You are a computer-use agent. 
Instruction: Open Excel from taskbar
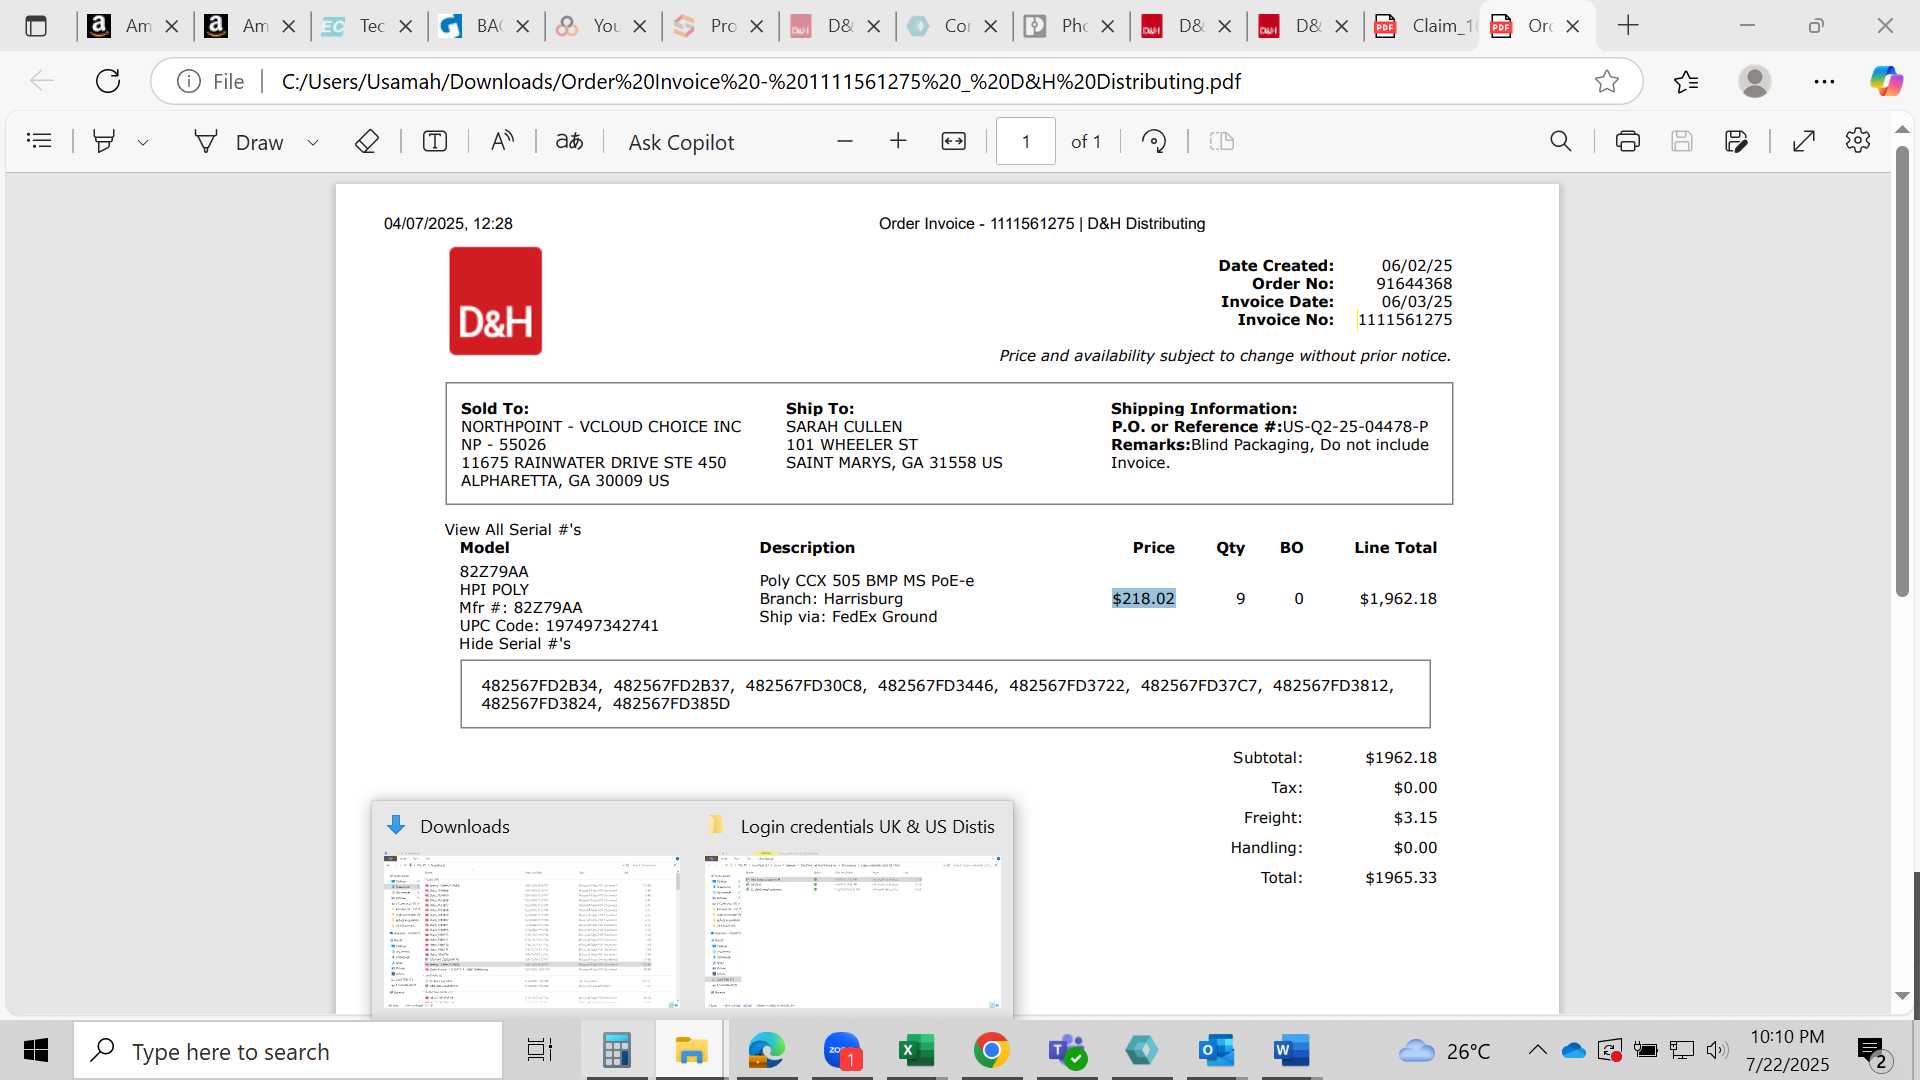tap(916, 1051)
